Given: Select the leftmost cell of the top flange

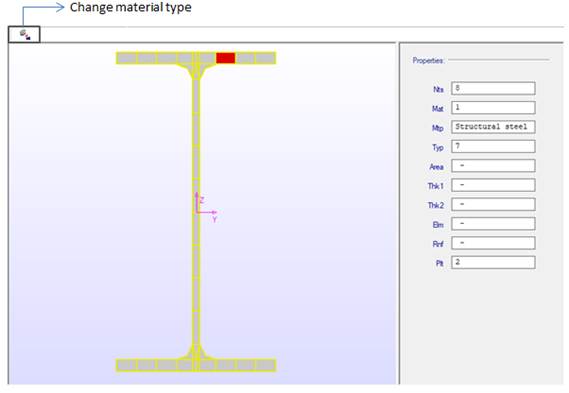Looking at the screenshot, I should (x=127, y=58).
